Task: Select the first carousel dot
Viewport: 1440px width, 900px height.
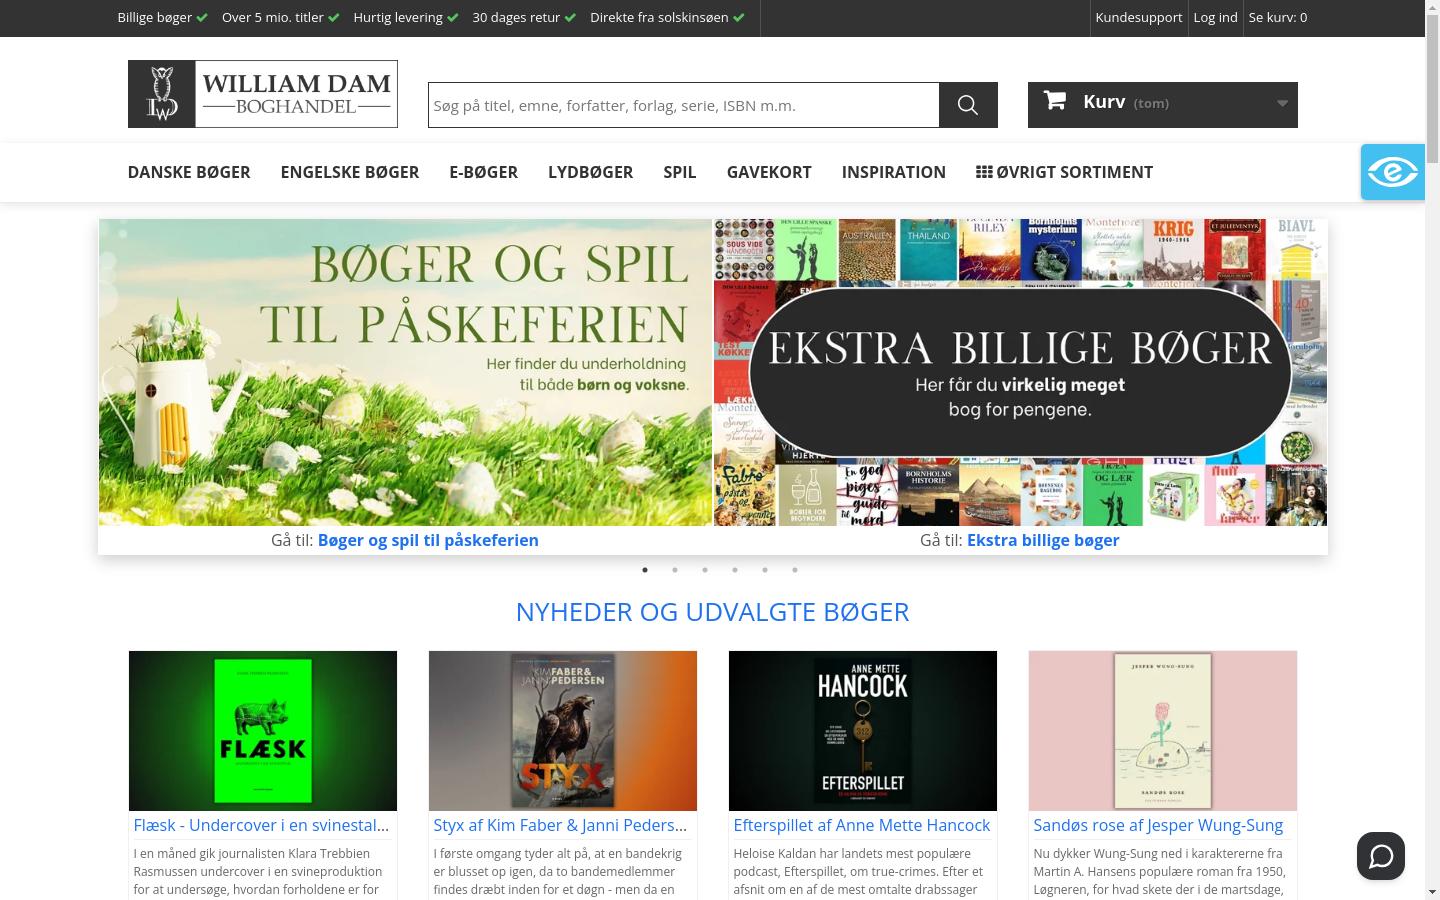Action: [645, 570]
